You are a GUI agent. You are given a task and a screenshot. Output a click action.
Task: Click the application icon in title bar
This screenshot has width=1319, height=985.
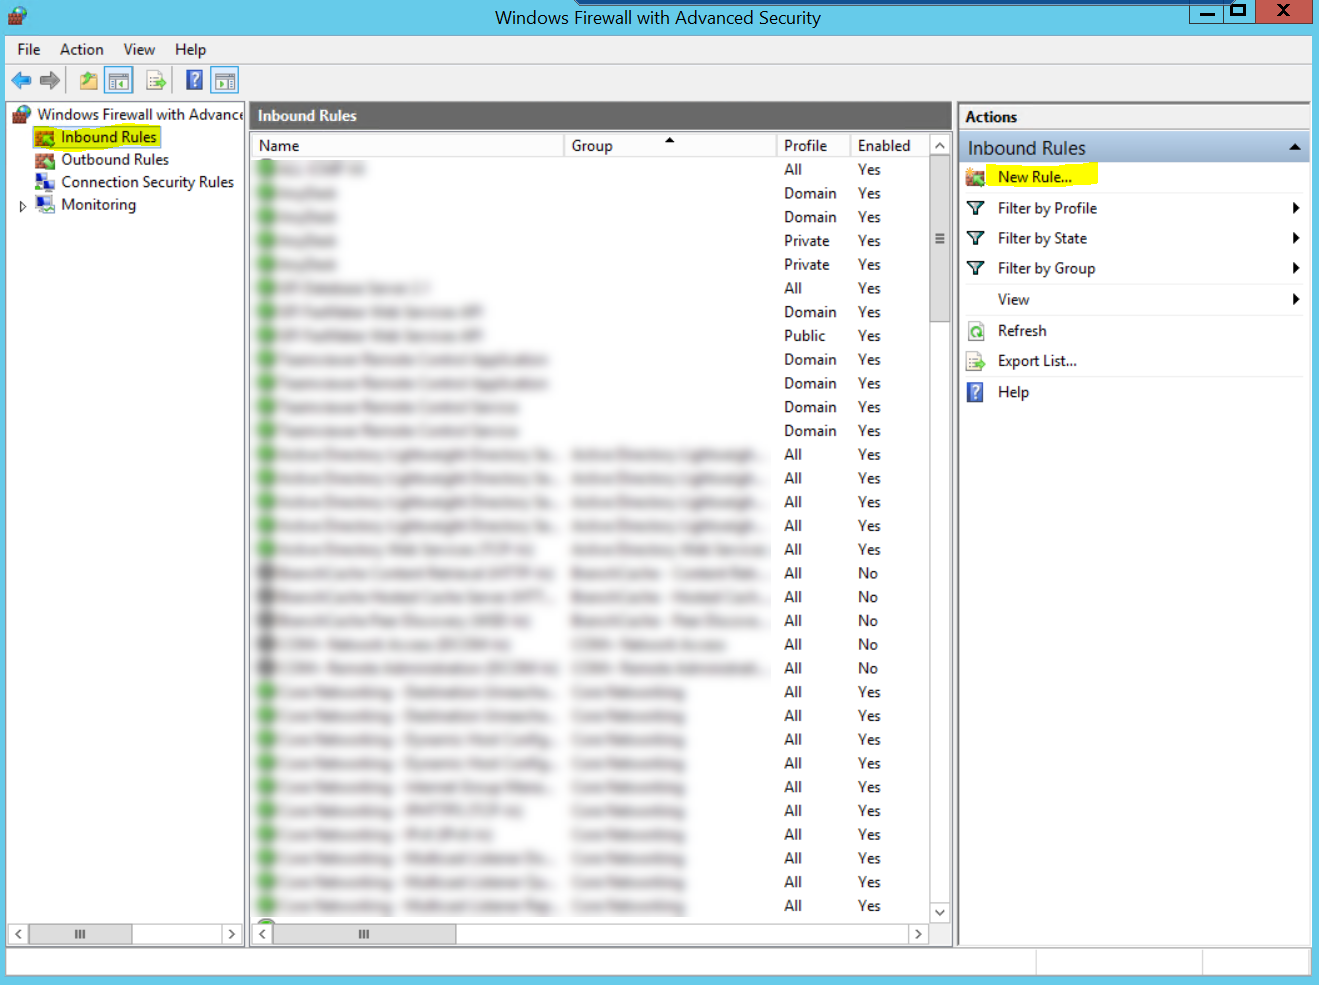17,15
